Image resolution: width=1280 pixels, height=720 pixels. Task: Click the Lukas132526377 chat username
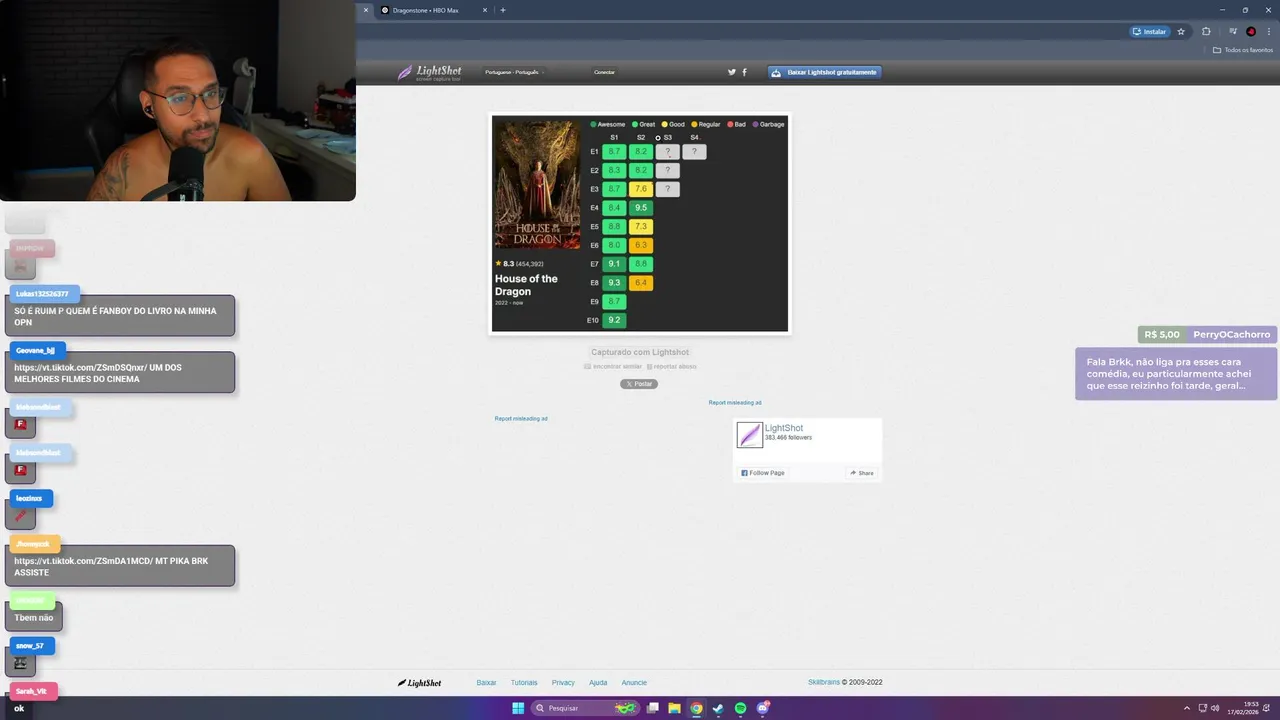(42, 294)
